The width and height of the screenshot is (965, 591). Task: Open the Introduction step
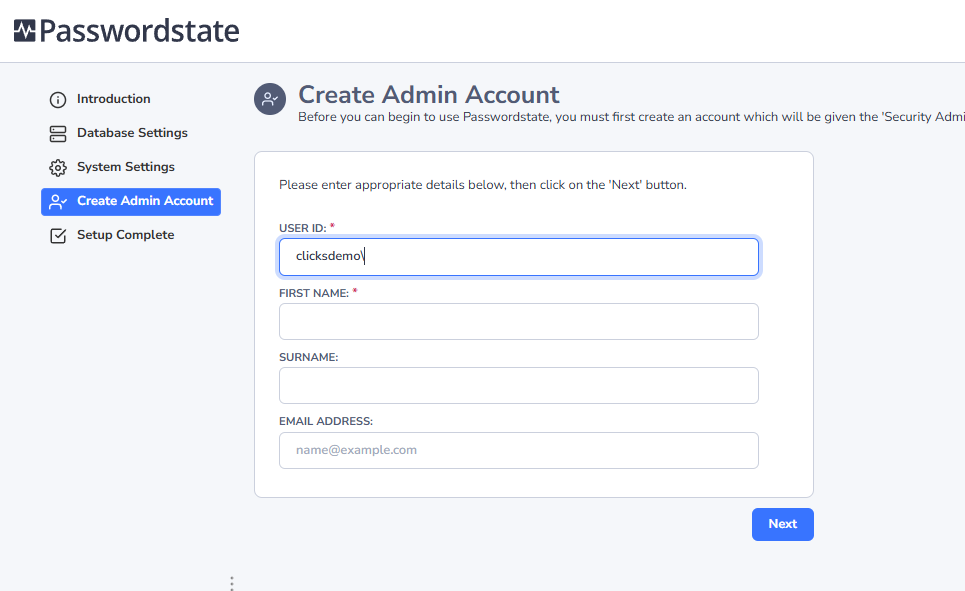tap(113, 99)
